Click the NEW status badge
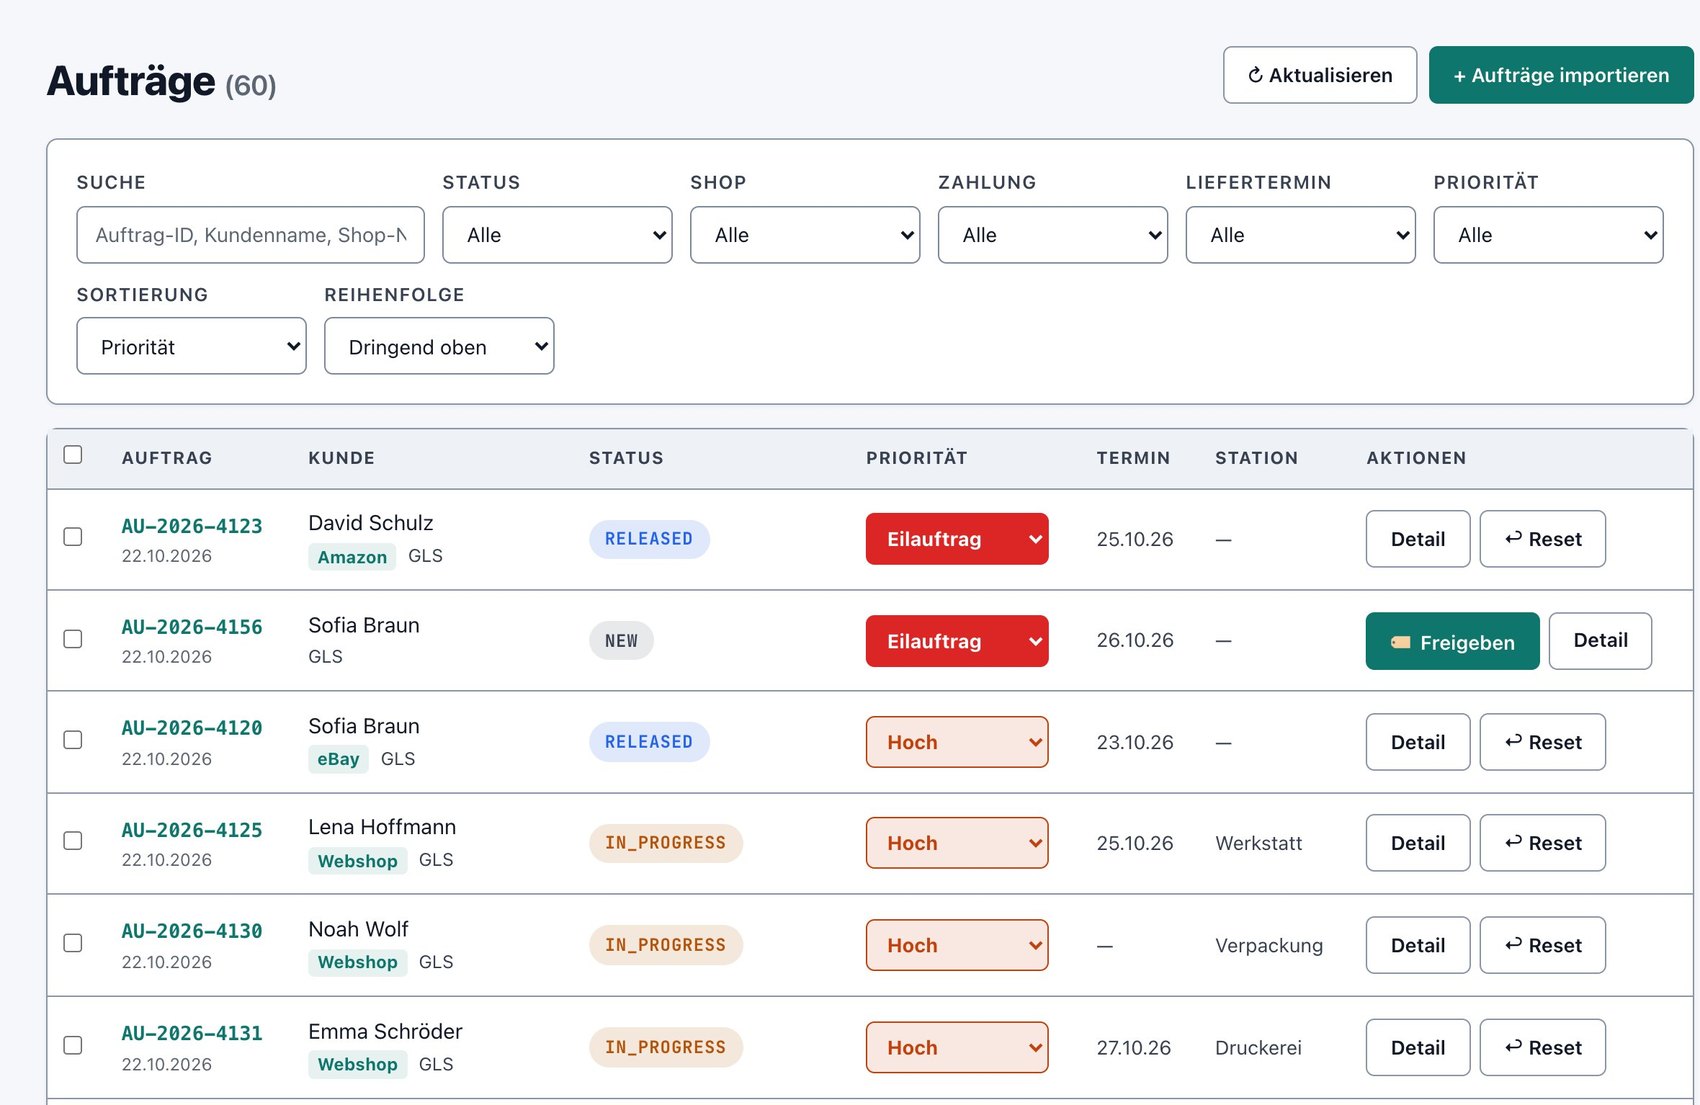The image size is (1700, 1105). (x=621, y=641)
